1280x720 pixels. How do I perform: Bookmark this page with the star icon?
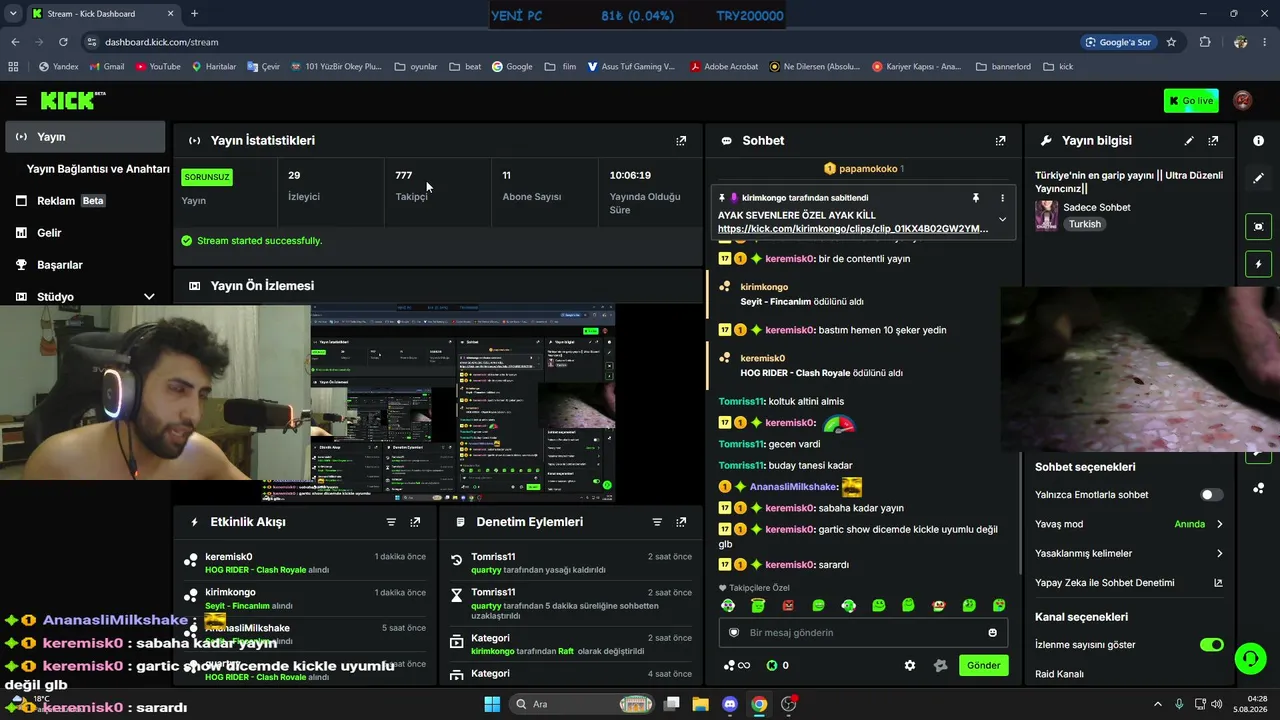click(1171, 42)
